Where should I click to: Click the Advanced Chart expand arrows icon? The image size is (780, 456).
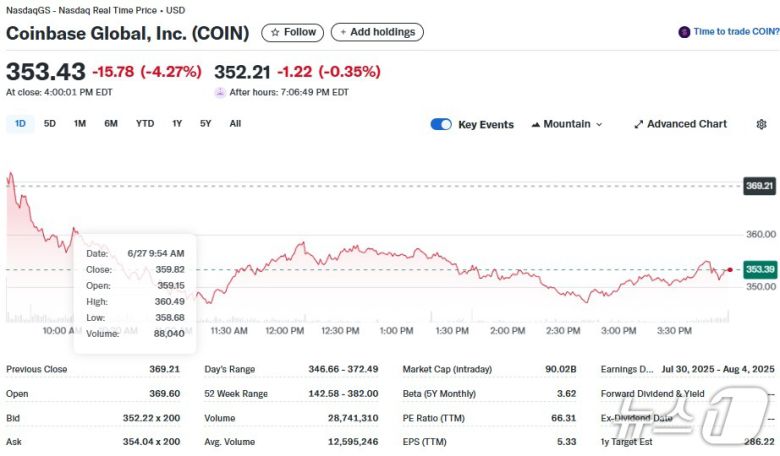(x=639, y=124)
